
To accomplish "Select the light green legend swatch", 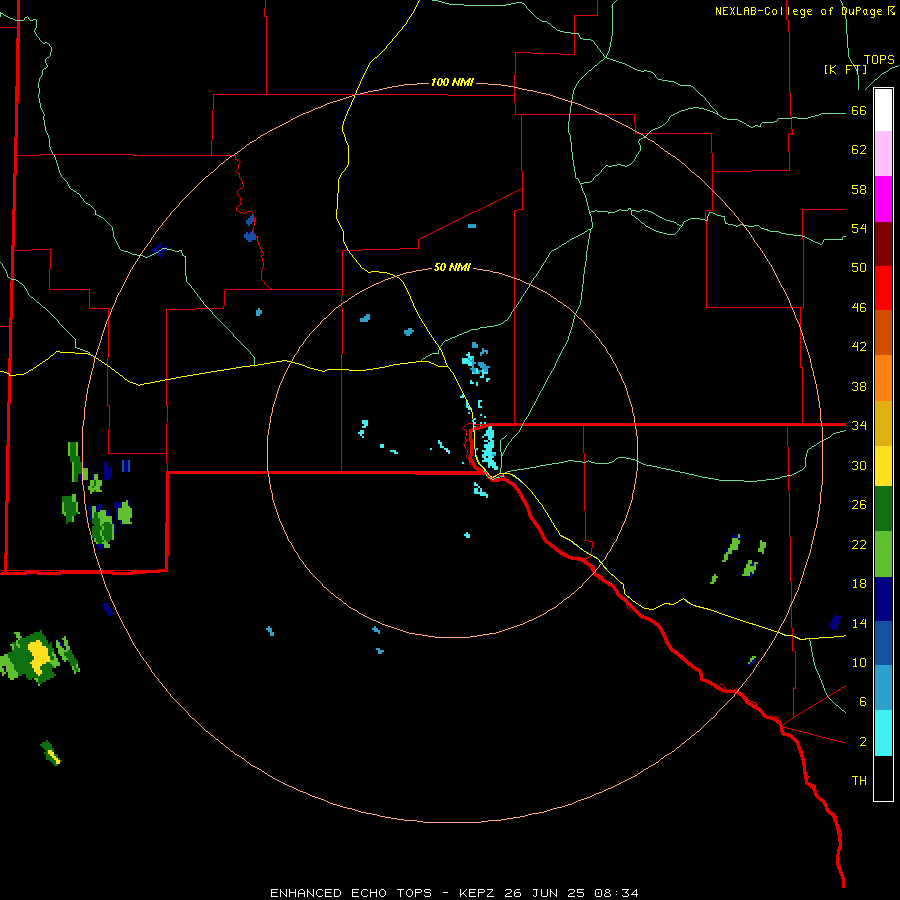I will click(883, 554).
